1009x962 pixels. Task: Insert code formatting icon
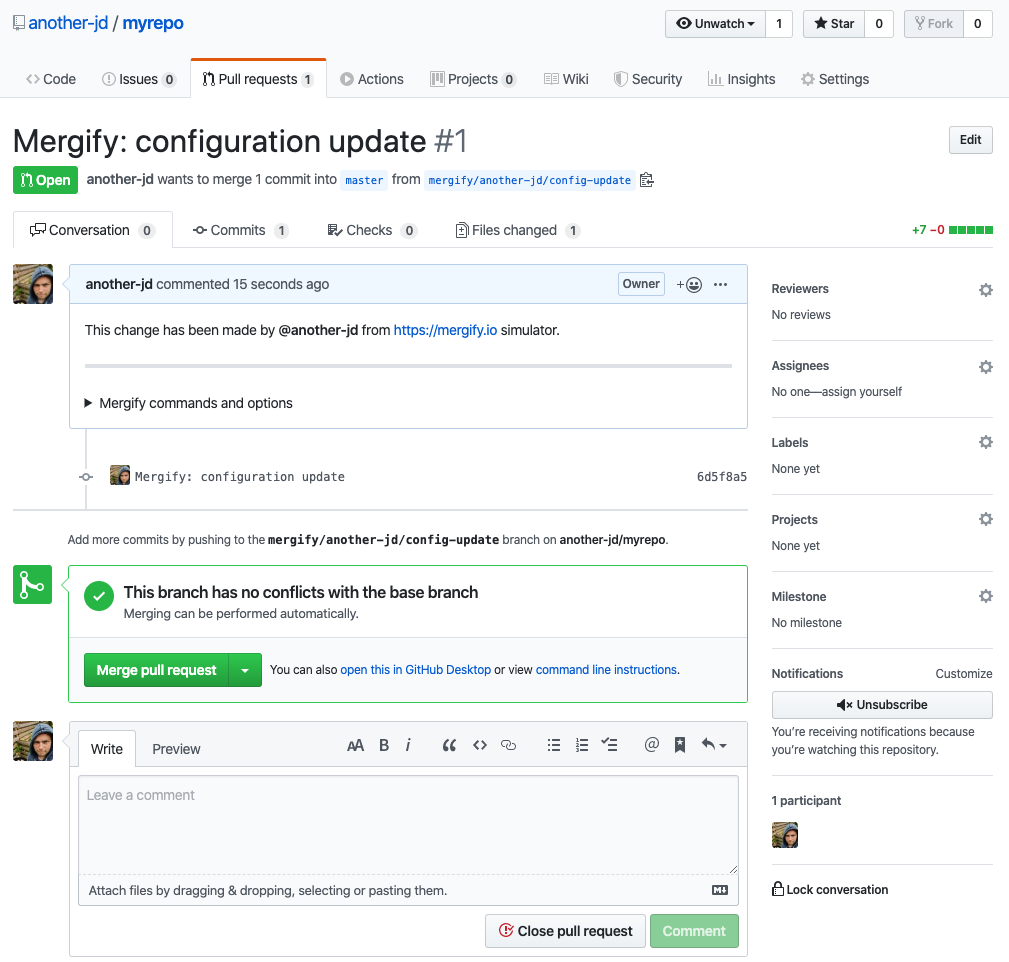(x=480, y=745)
